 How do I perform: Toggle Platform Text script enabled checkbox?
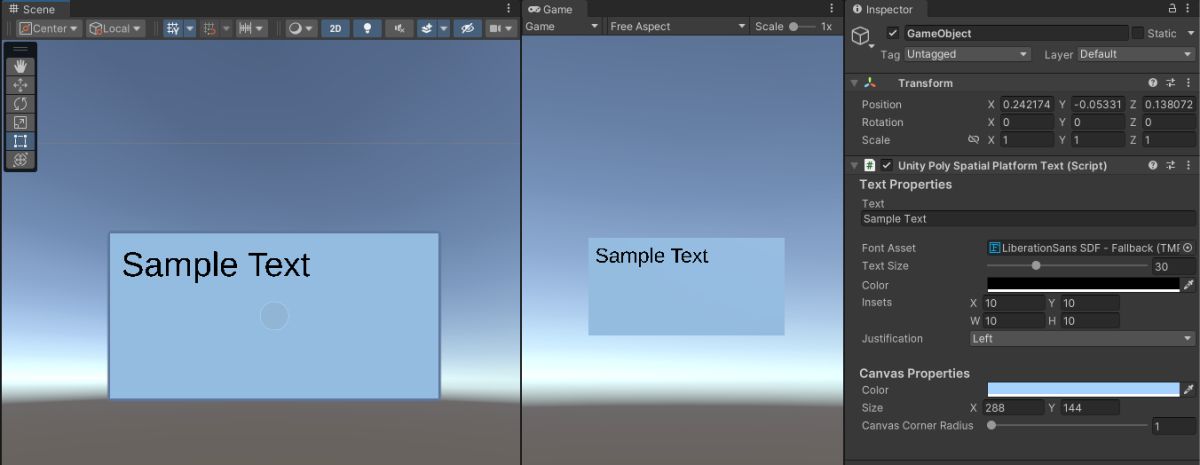click(x=886, y=165)
